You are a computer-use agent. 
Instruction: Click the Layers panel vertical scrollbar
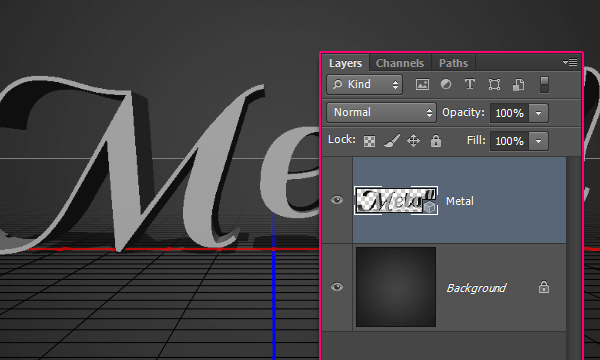(574, 258)
